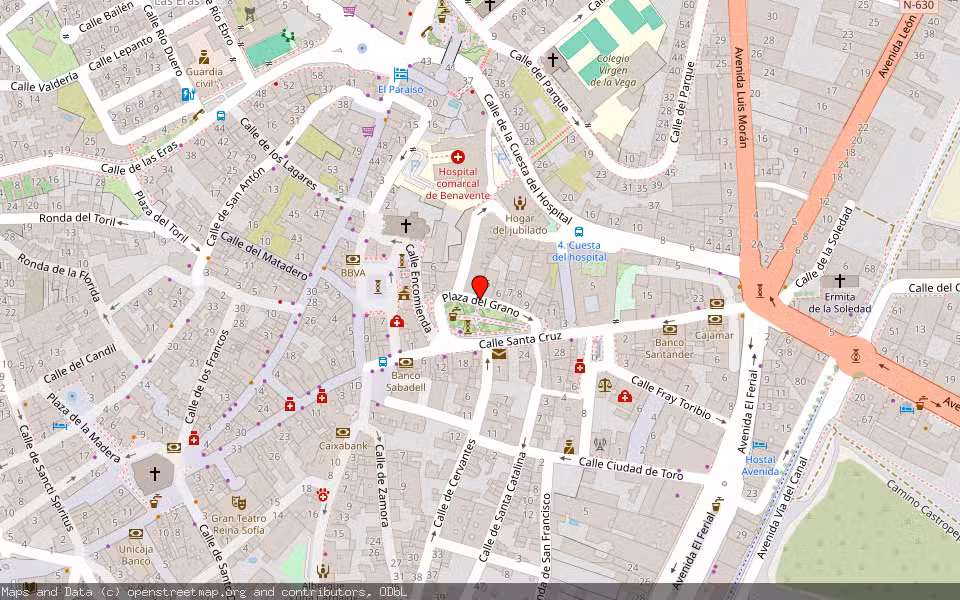Click the Gran Teatro Reina Sofía theatre icon
Viewport: 960px width, 600px height.
(x=239, y=503)
